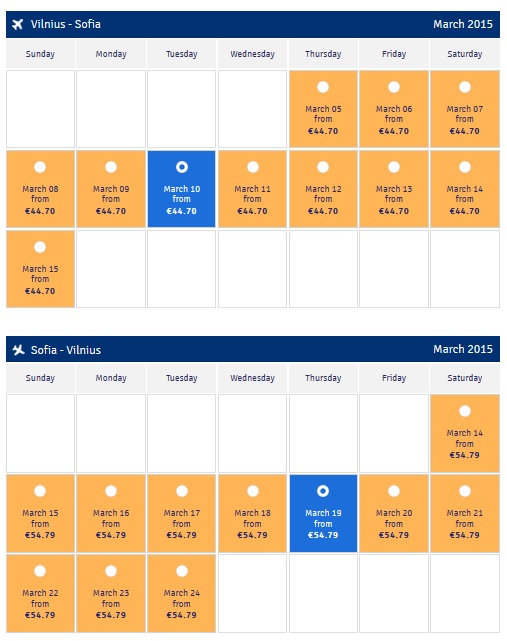This screenshot has height=641, width=507.
Task: Choose return March 24 radio button
Action: (182, 571)
